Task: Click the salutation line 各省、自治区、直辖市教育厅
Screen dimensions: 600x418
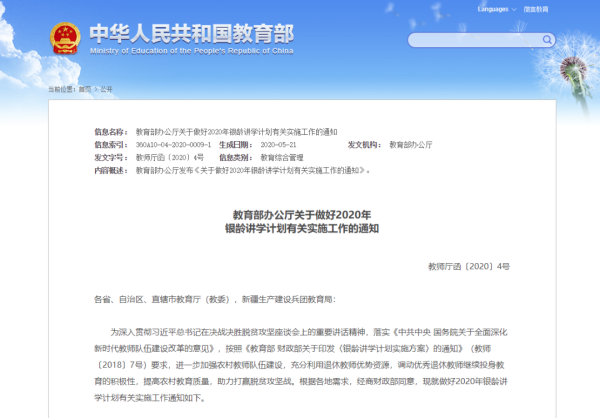Action: coord(215,299)
